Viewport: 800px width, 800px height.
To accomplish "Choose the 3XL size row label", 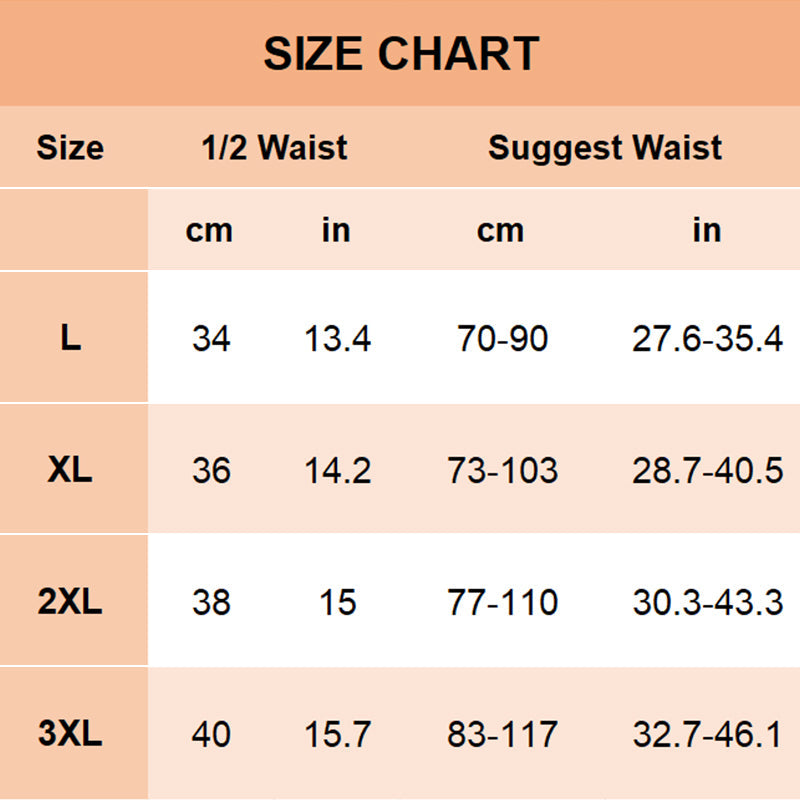I will pyautogui.click(x=70, y=735).
